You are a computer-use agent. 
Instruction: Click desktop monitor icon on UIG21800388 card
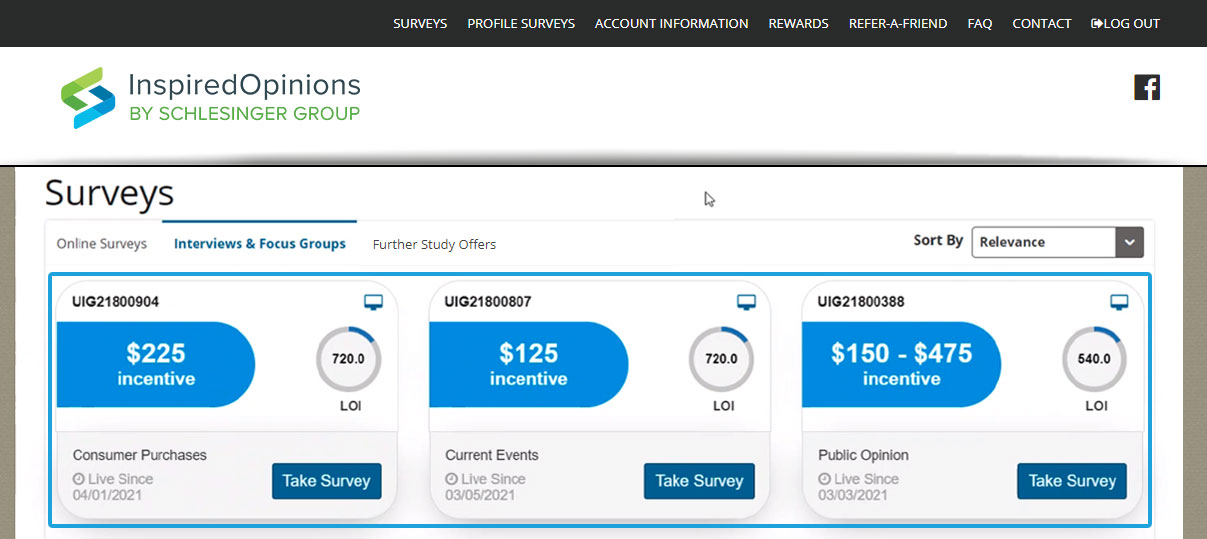click(1119, 302)
